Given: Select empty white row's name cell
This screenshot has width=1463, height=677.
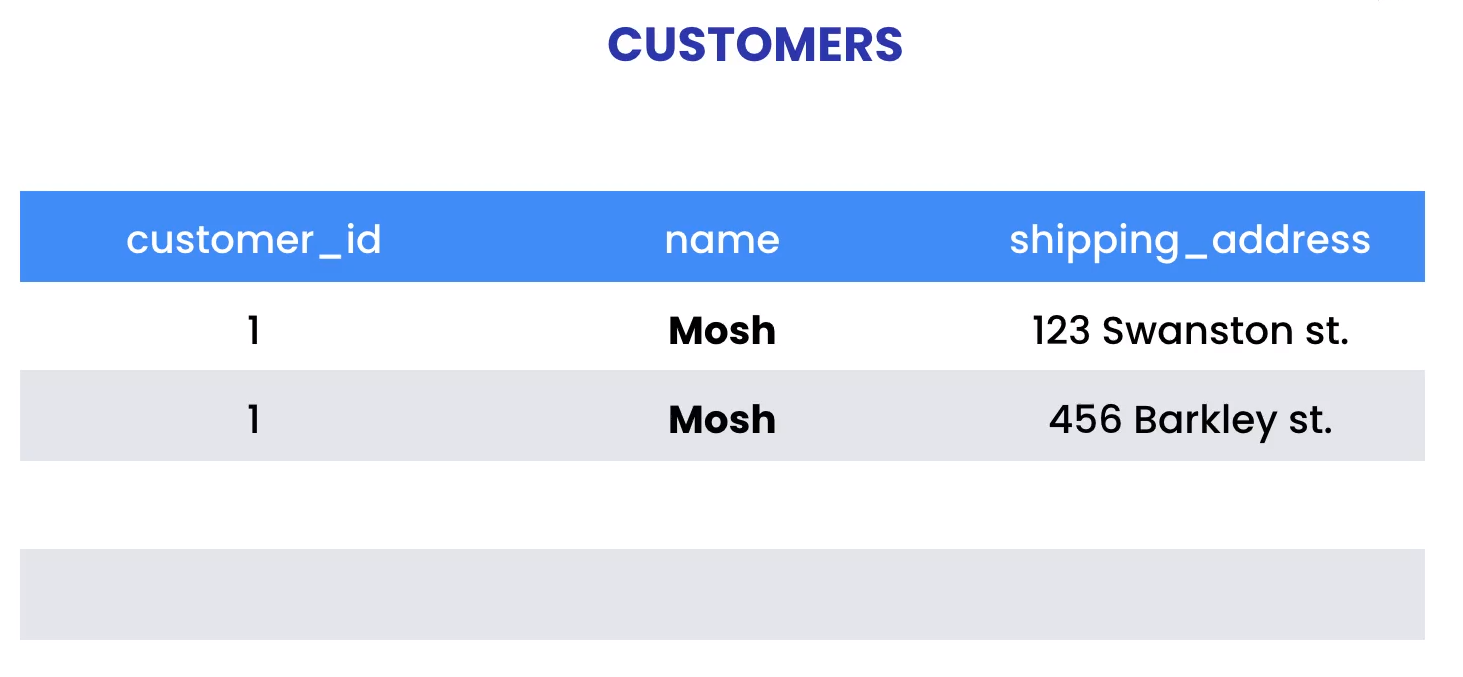Looking at the screenshot, I should coord(722,505).
